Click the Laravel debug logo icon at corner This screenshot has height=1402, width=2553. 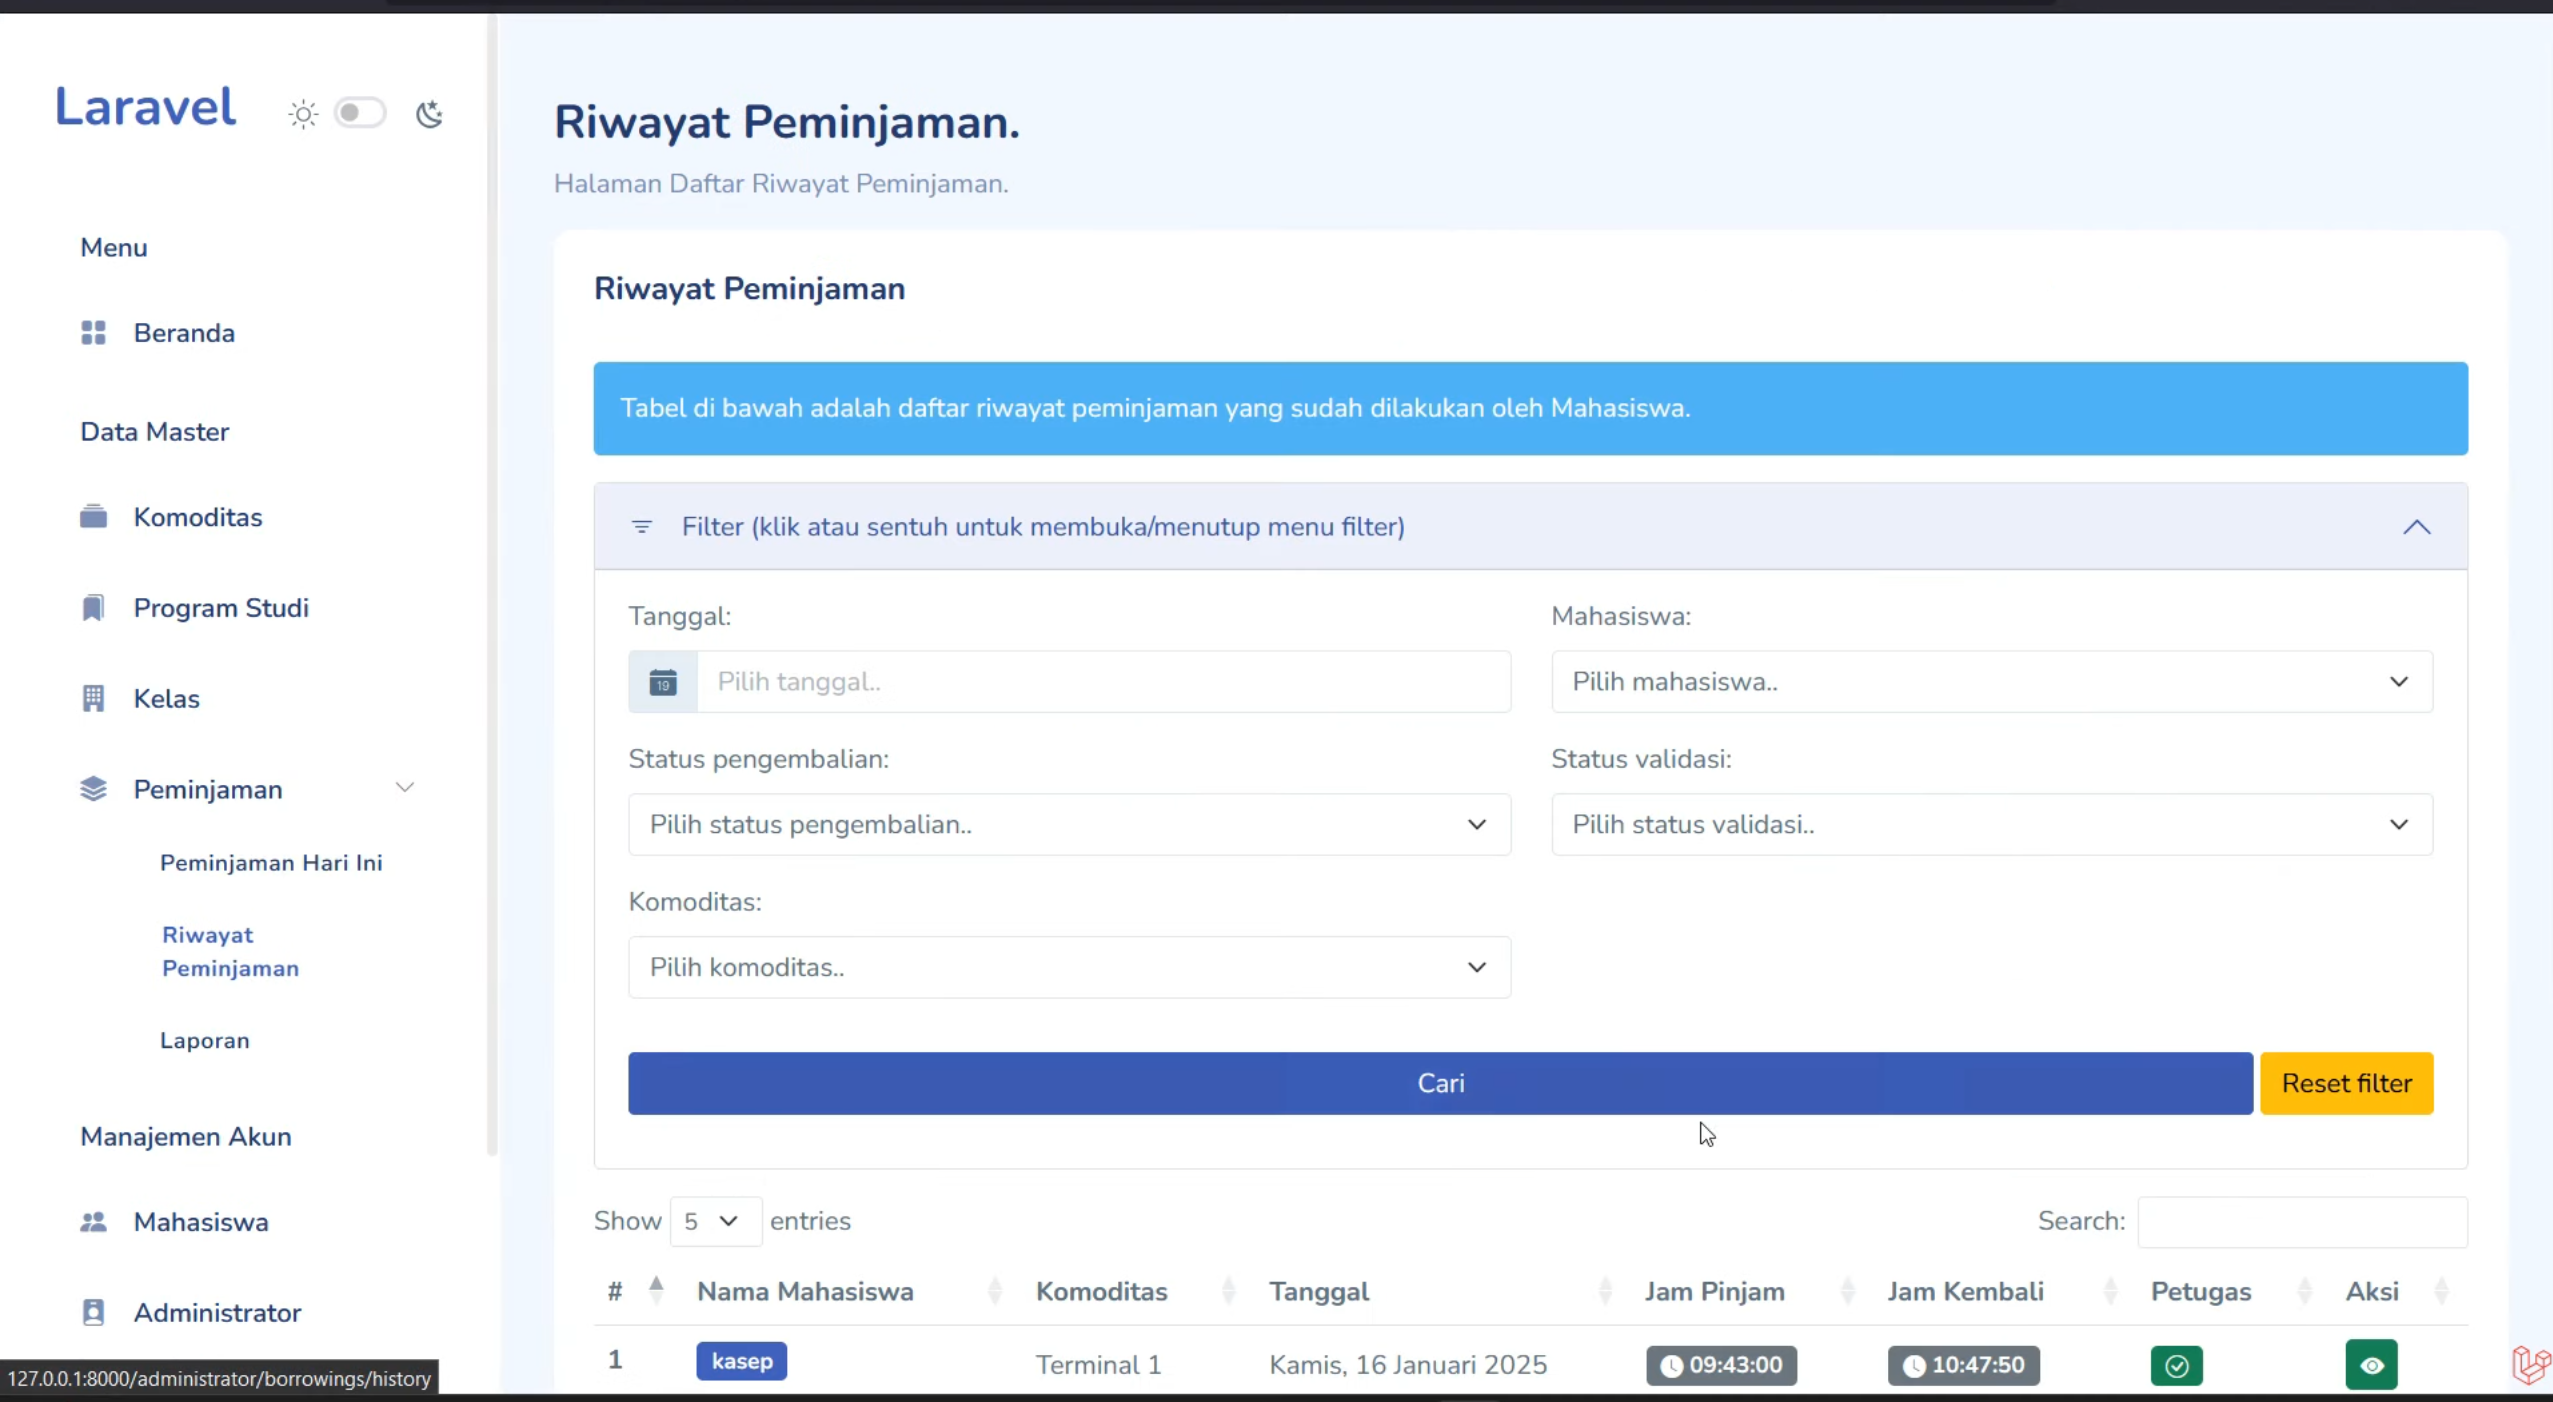pos(2531,1364)
